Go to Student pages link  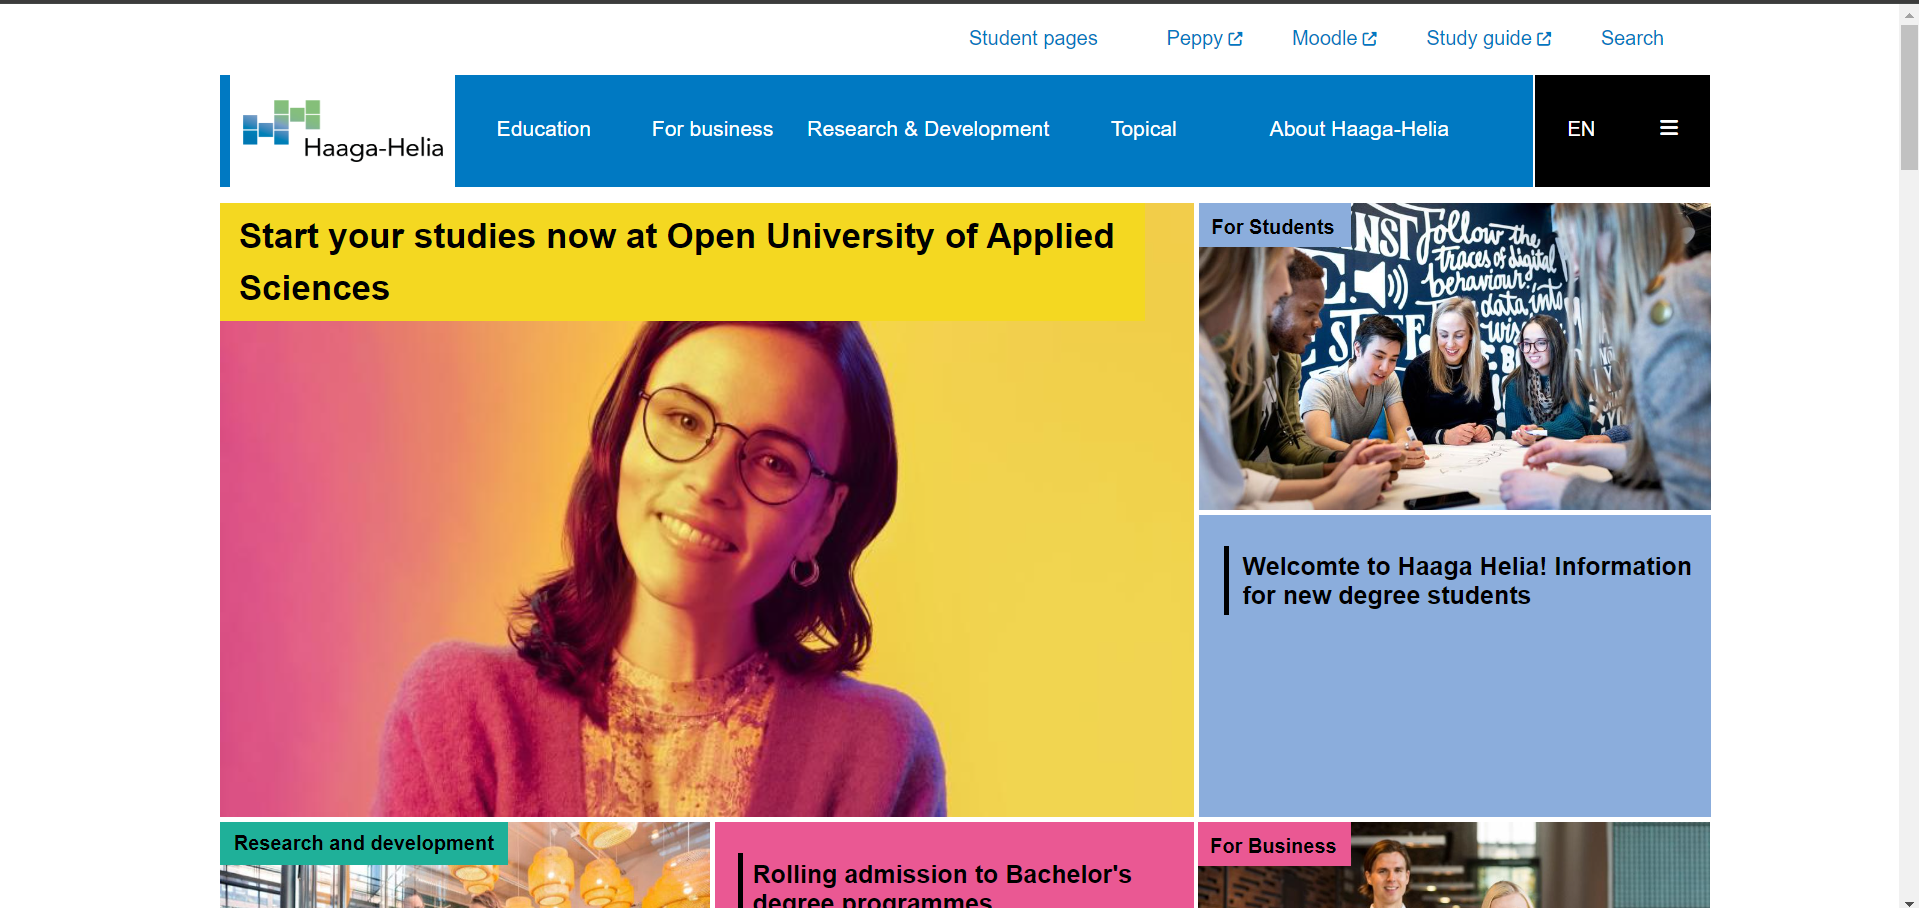(x=1032, y=38)
